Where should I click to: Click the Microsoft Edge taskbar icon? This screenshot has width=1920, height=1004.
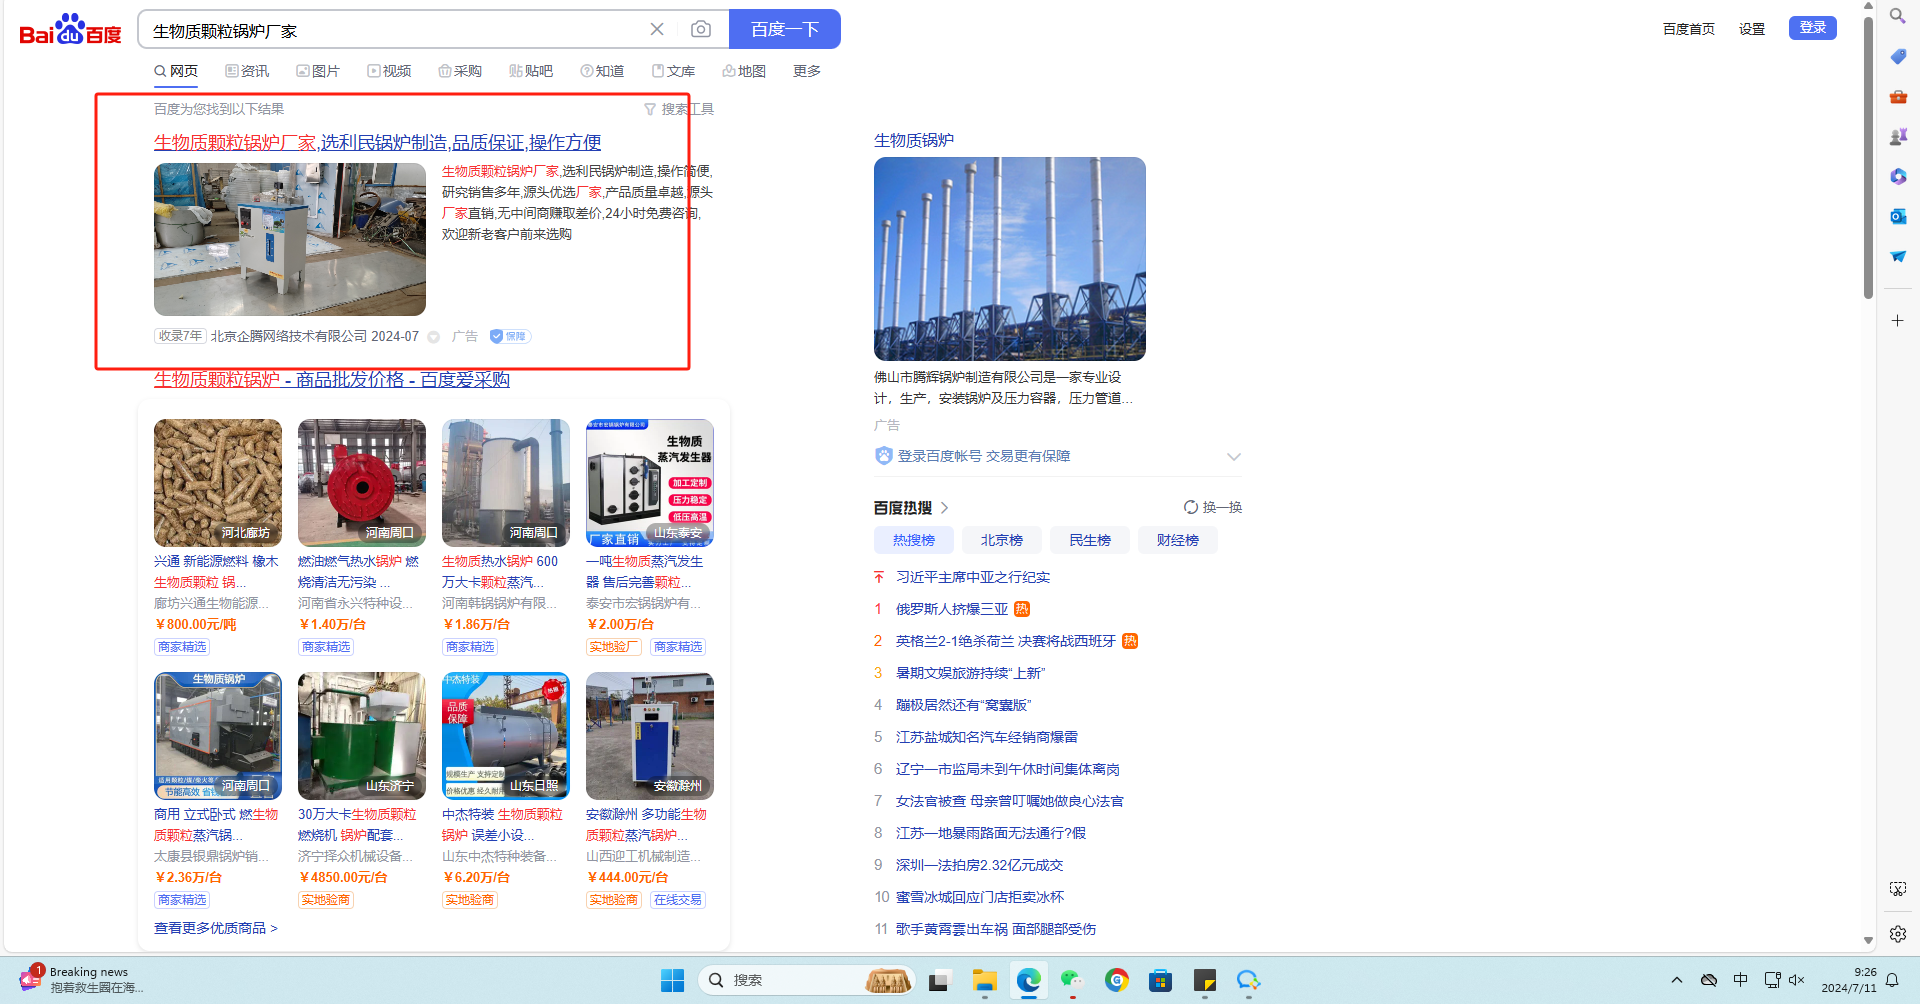[x=1029, y=980]
